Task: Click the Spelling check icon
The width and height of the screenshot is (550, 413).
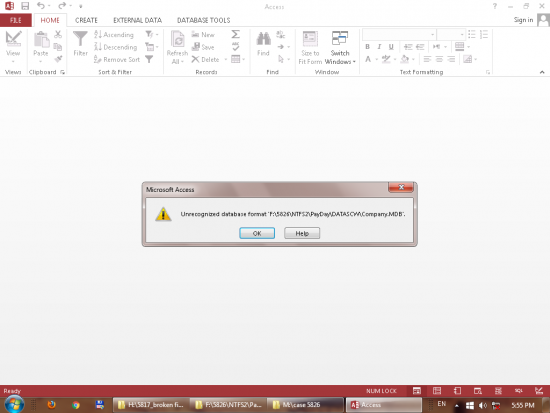Action: 236,46
